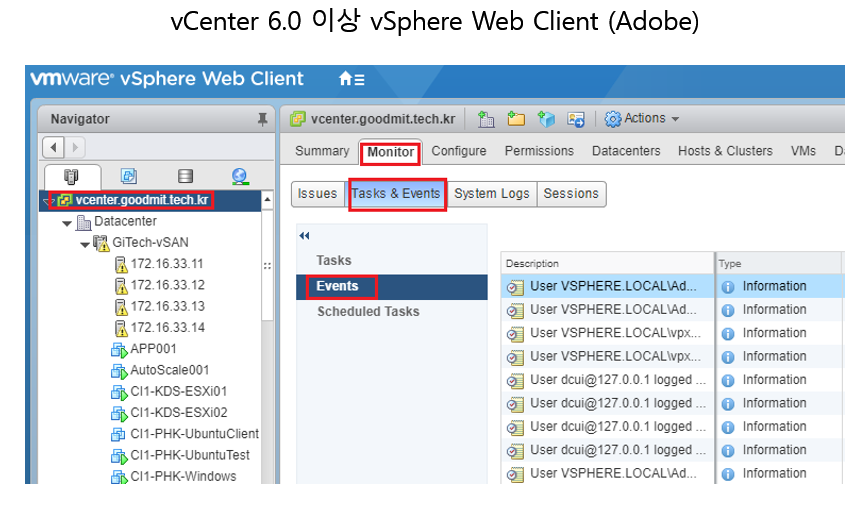Select AutoScale001 virtual machine
The height and width of the screenshot is (505, 866).
[x=170, y=370]
